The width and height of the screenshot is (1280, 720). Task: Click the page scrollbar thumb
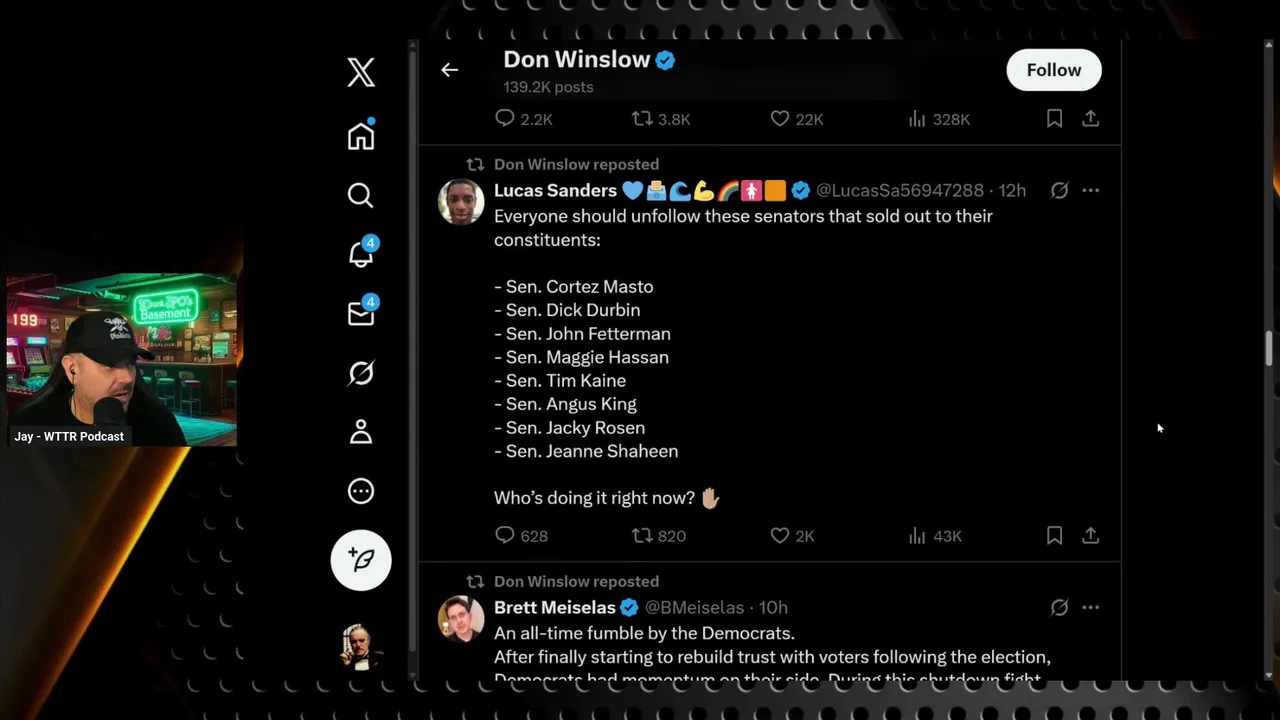[1270, 348]
